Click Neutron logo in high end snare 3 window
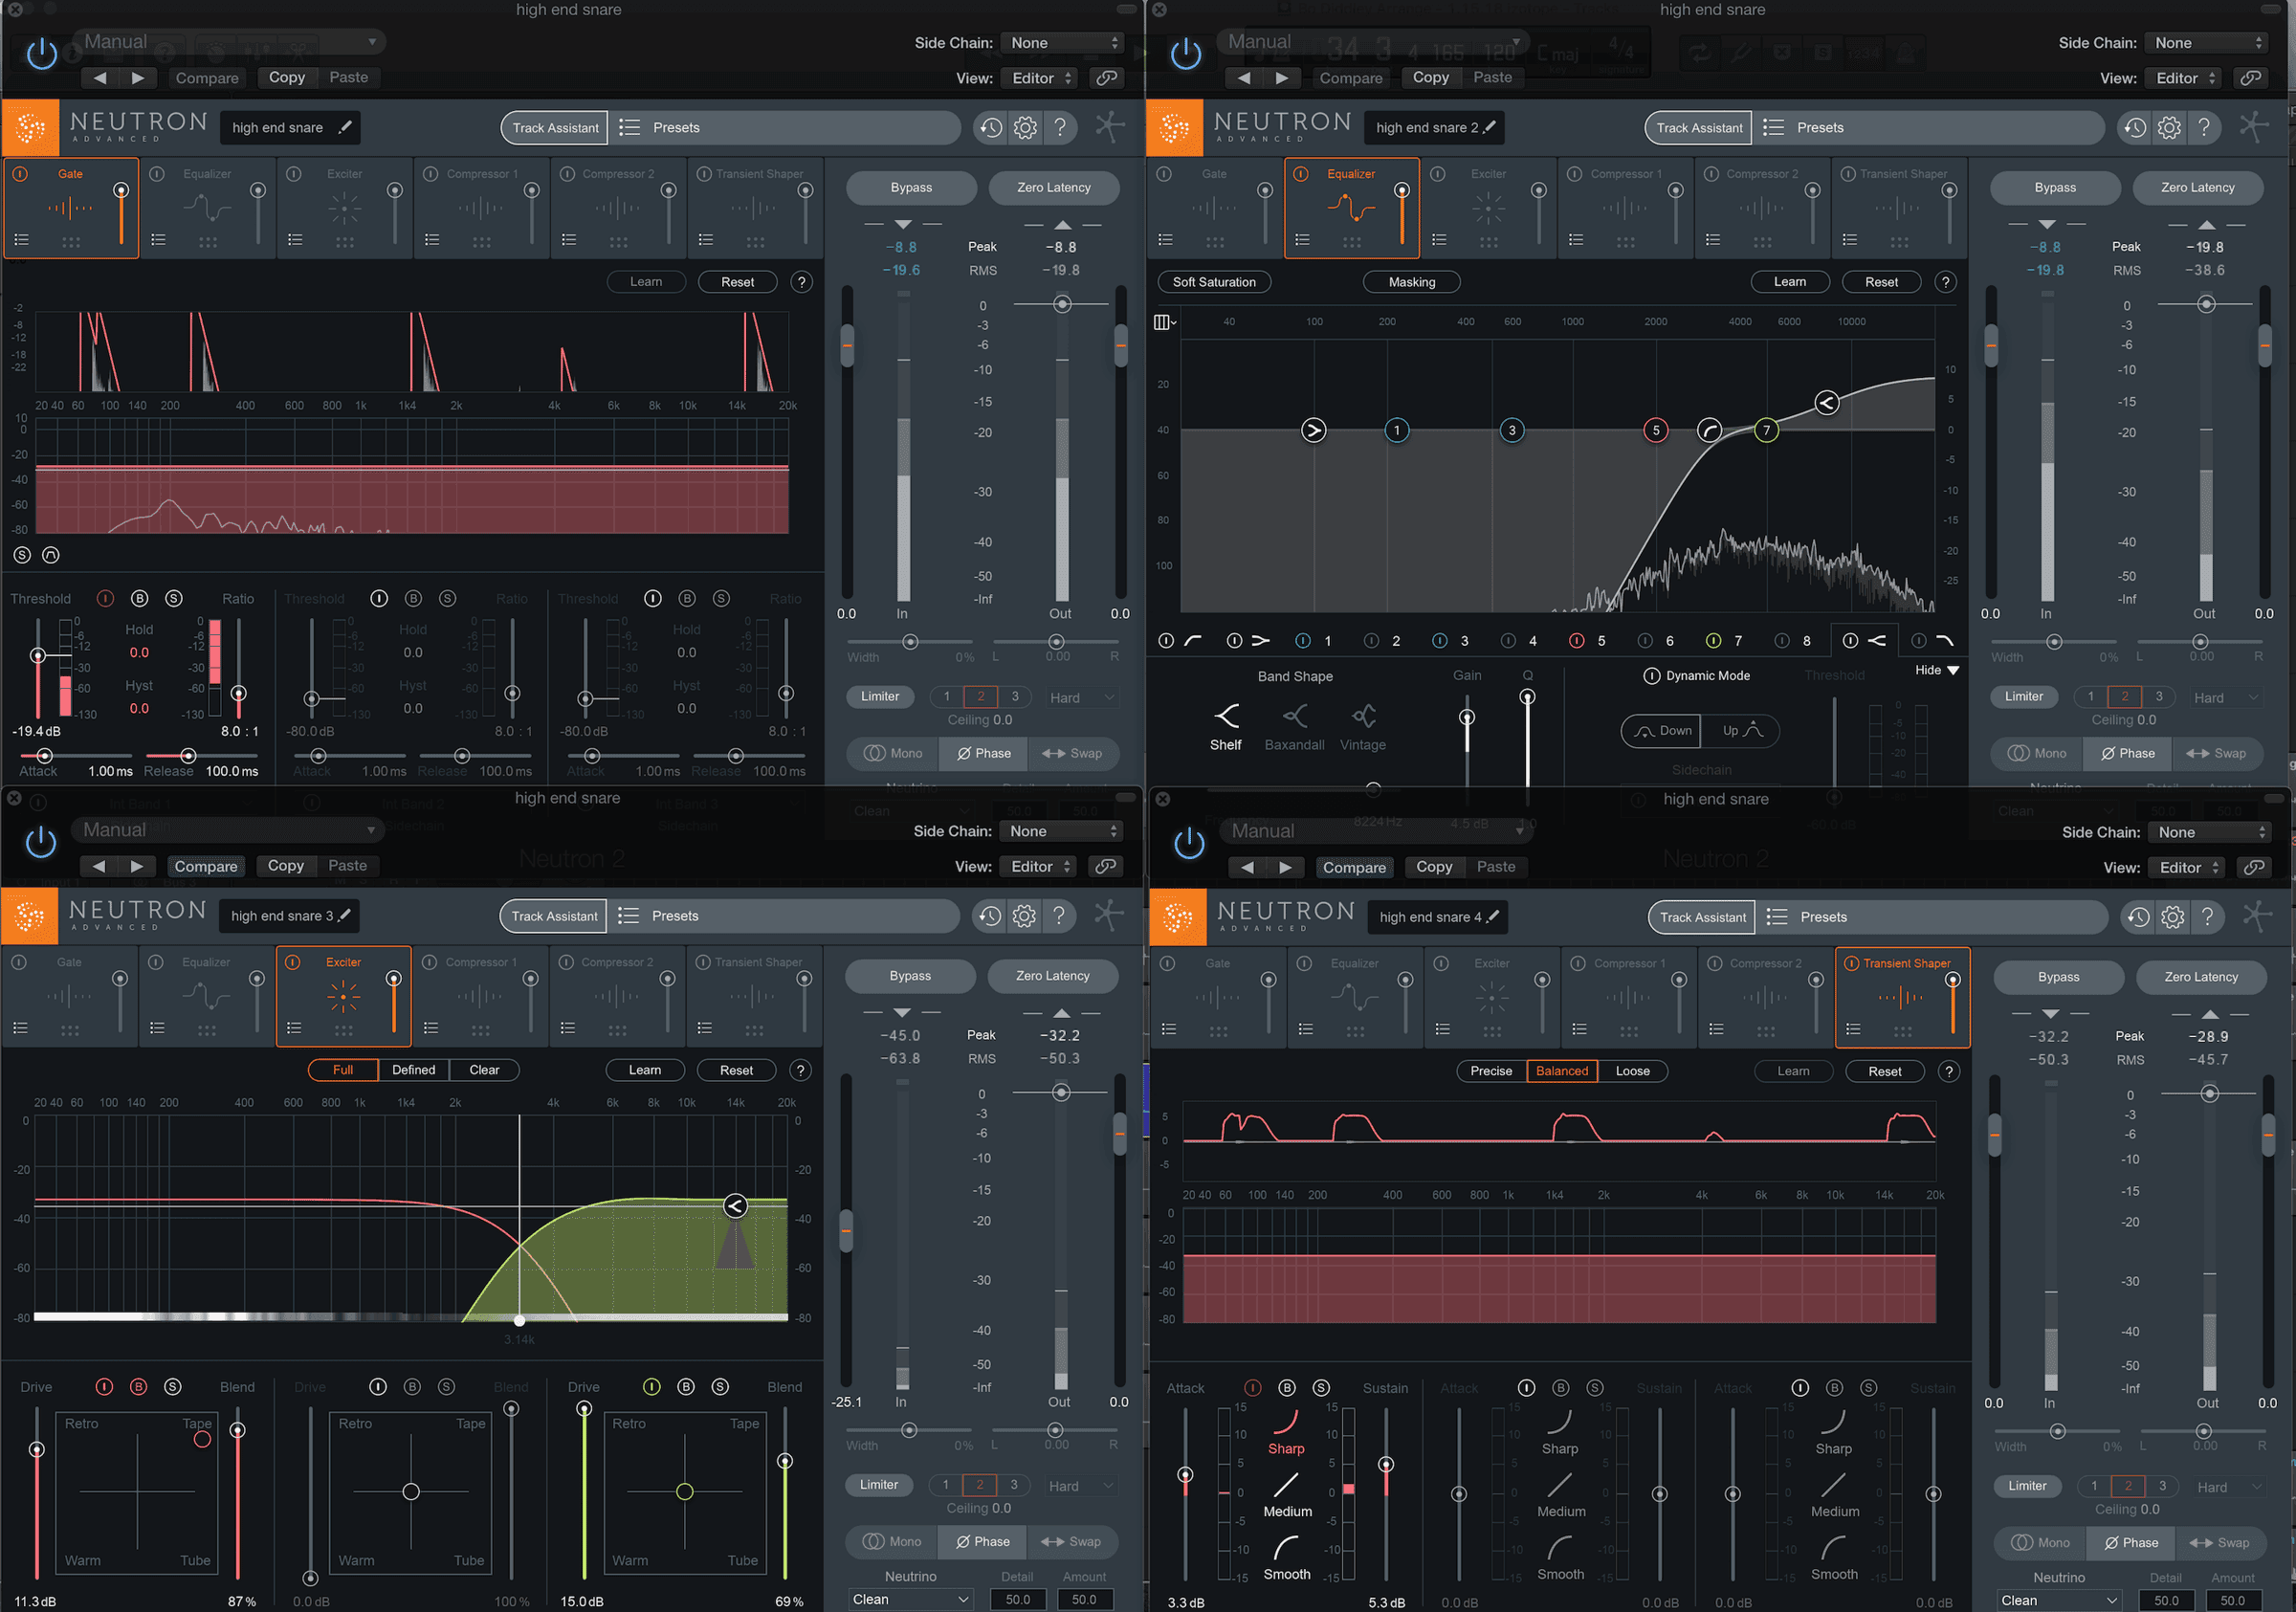The height and width of the screenshot is (1612, 2296). click(x=30, y=916)
